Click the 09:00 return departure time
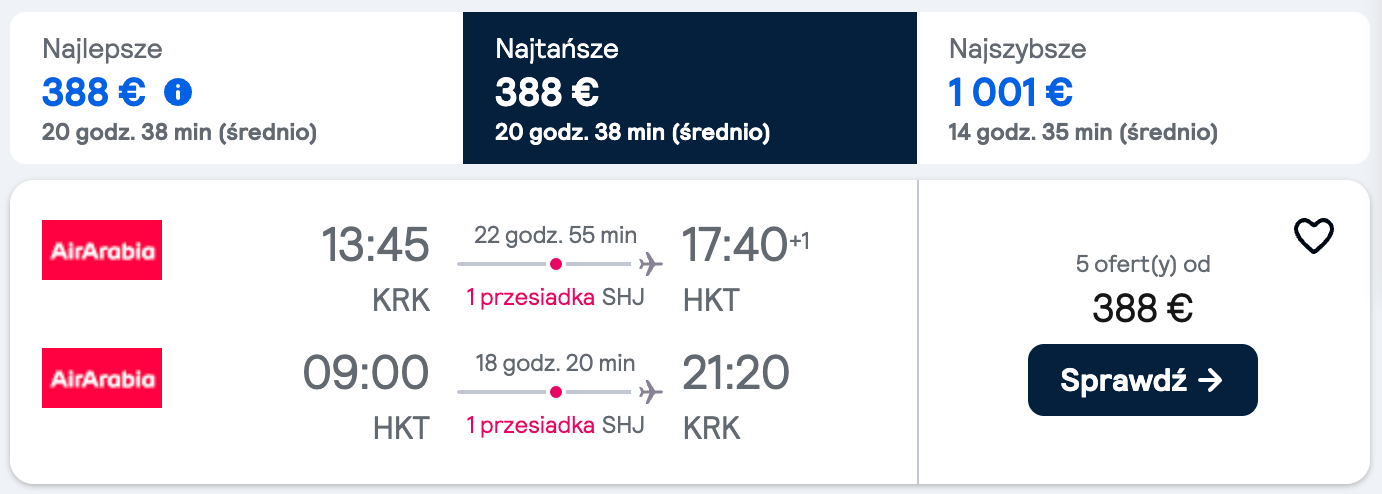Screen dimensions: 1382x494 [x=366, y=373]
